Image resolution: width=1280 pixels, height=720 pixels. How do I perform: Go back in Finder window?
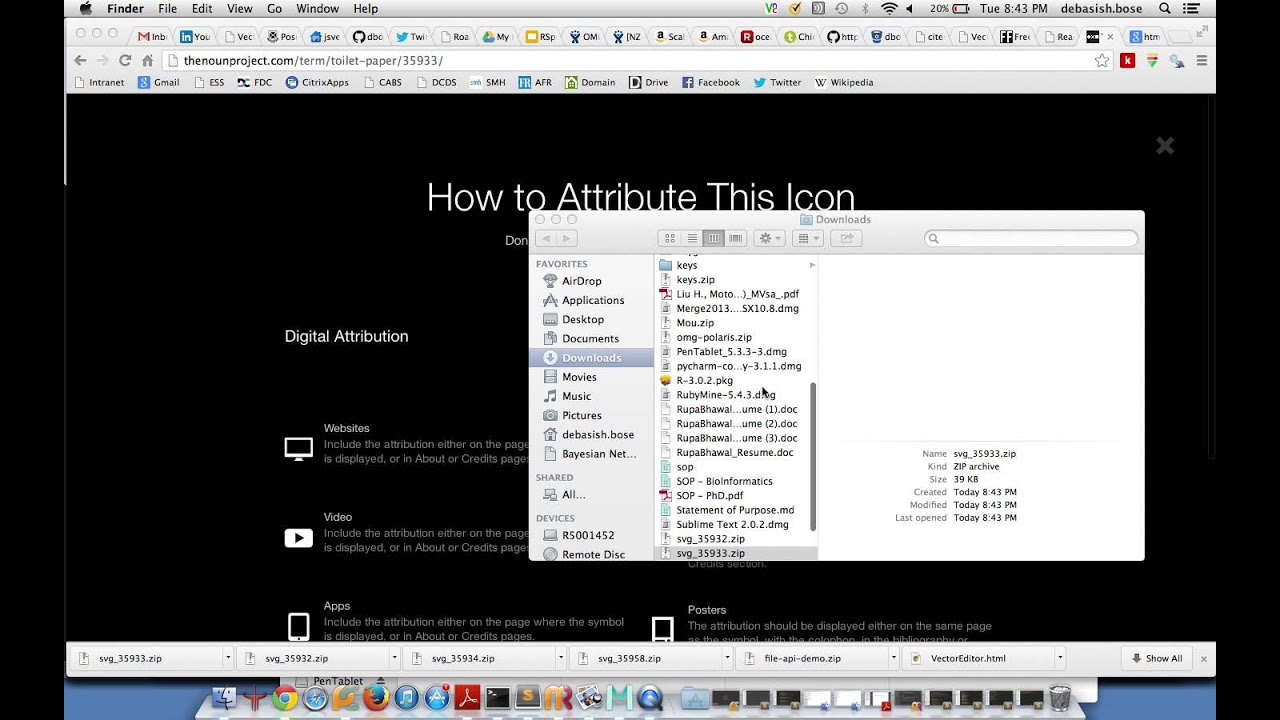tap(546, 238)
